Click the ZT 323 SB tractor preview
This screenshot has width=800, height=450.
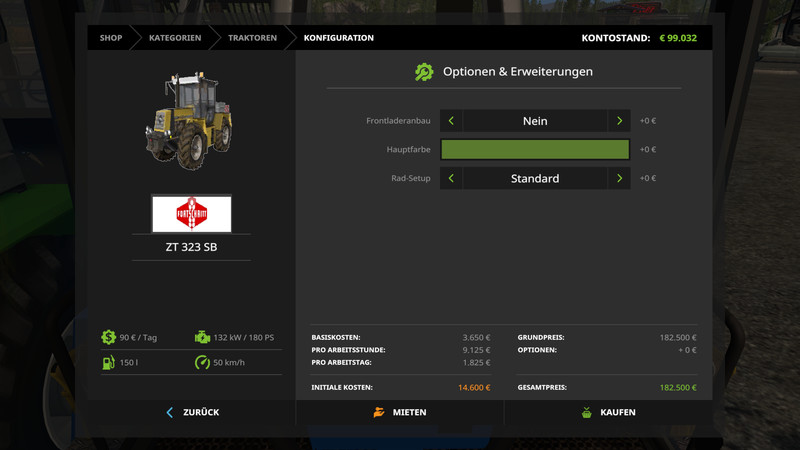coord(189,118)
